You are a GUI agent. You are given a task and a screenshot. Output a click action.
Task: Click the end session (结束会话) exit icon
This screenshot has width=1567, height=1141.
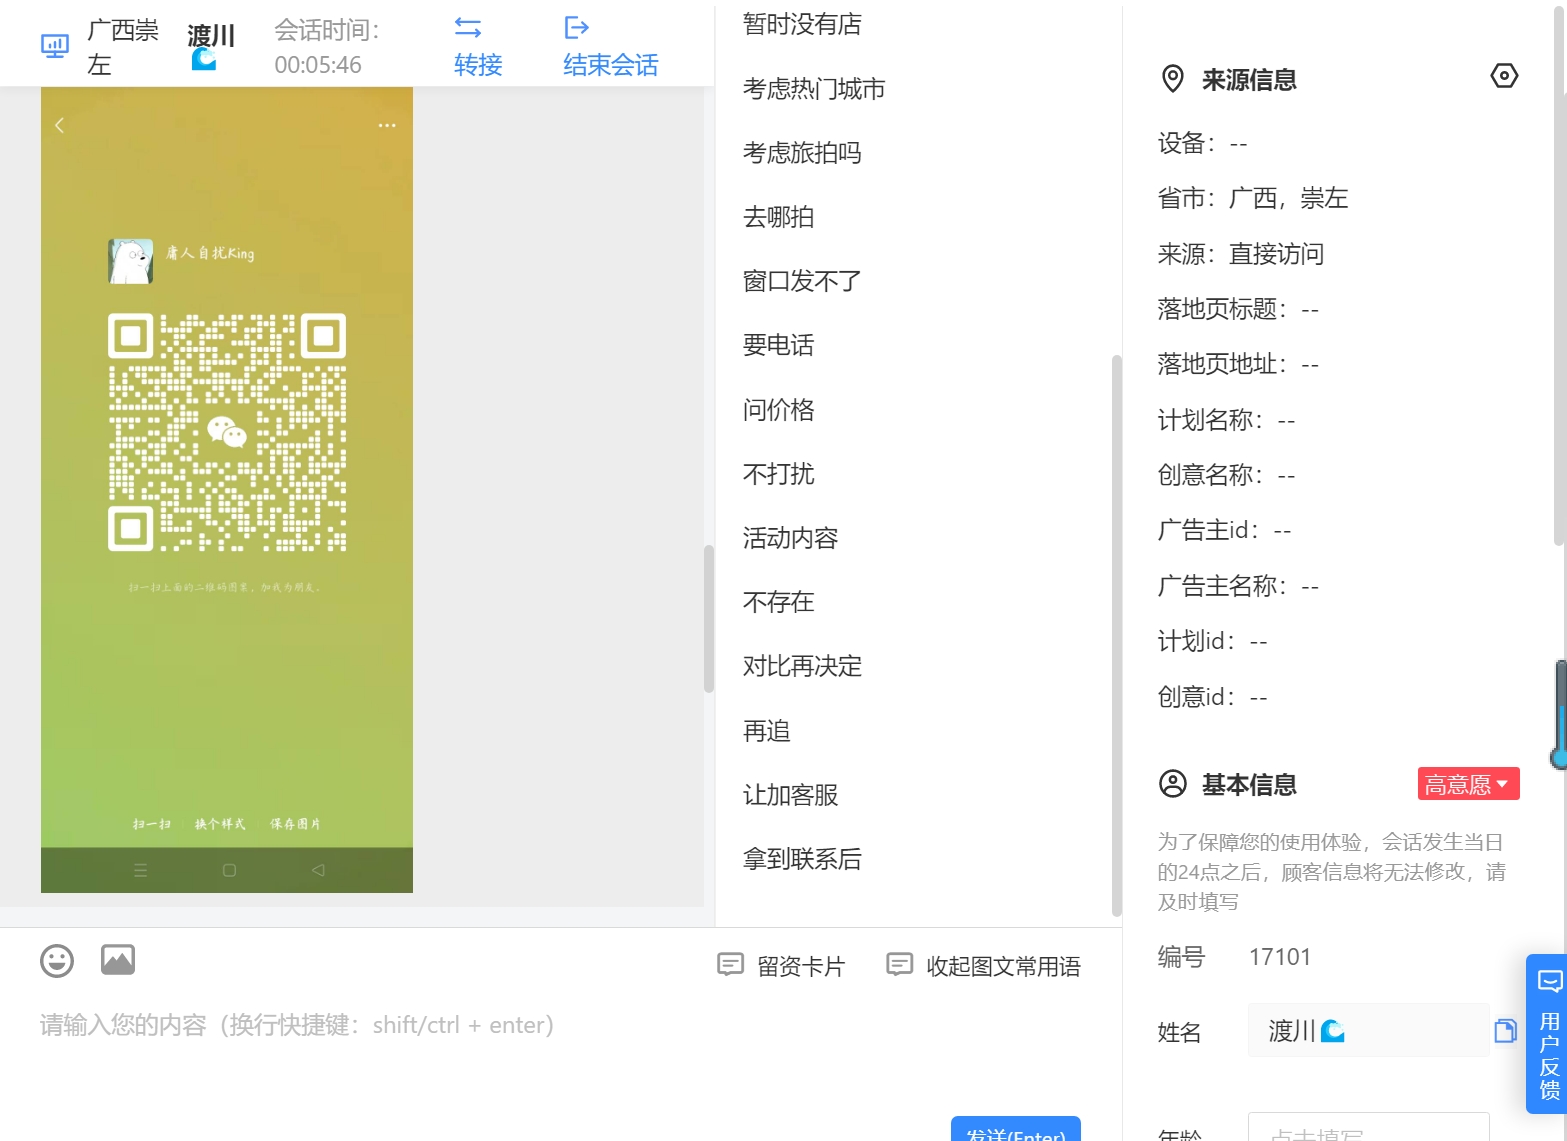tap(577, 27)
